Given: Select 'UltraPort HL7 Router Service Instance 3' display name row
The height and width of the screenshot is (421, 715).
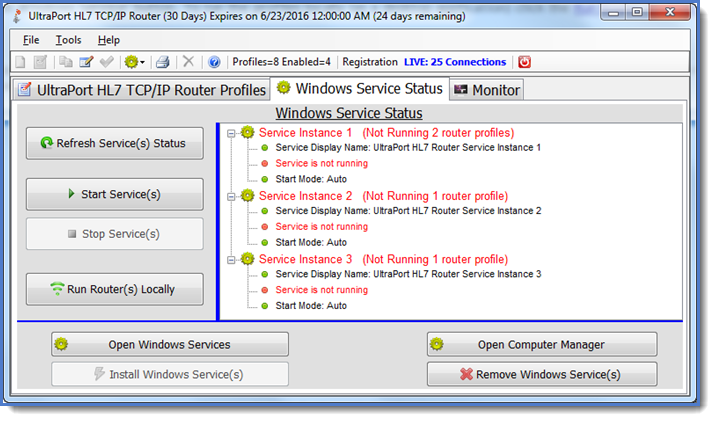Looking at the screenshot, I should point(408,274).
